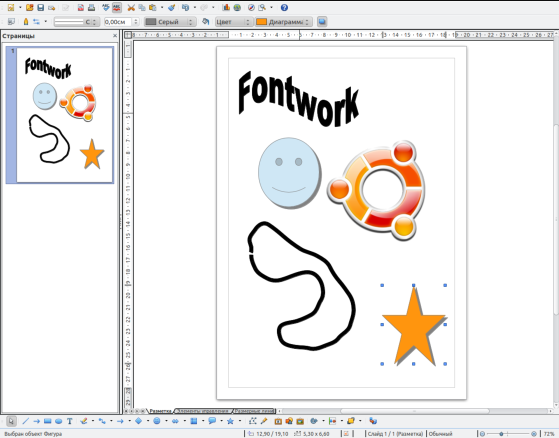The image size is (559, 438).
Task: Open the Paste options dropdown arrow
Action: 162,7
